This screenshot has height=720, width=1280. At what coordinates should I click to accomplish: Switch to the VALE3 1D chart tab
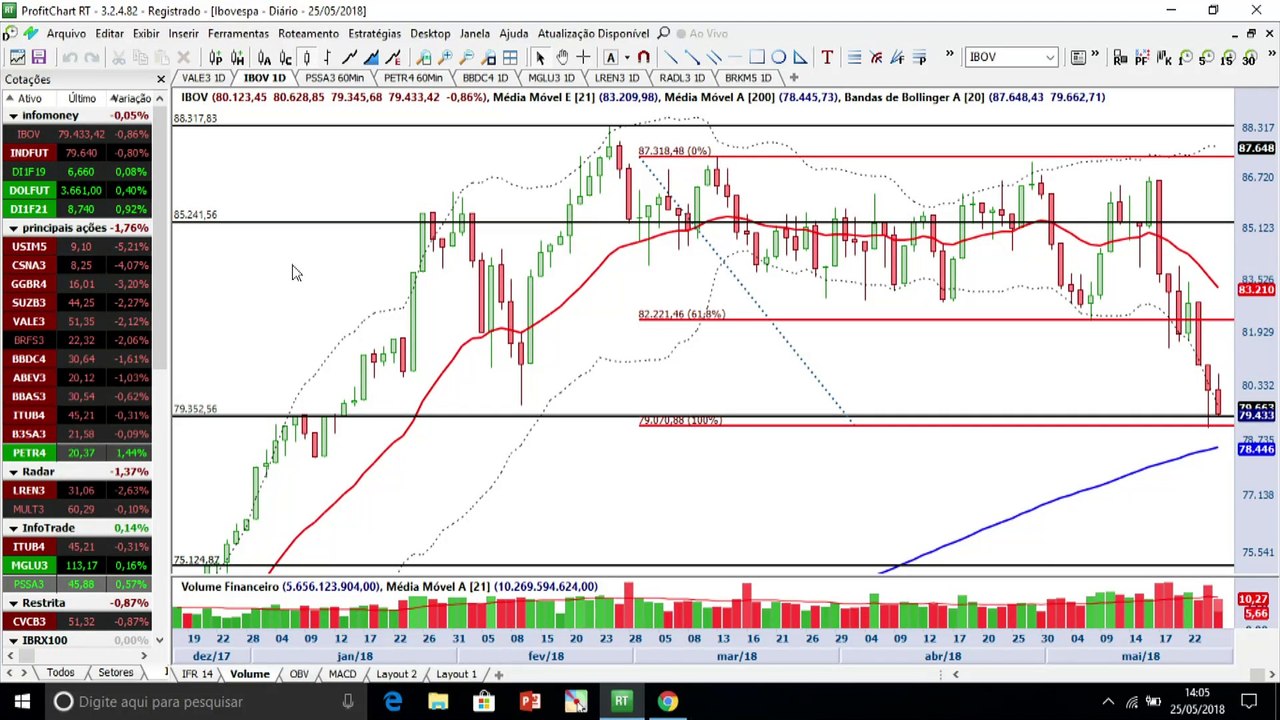point(203,78)
